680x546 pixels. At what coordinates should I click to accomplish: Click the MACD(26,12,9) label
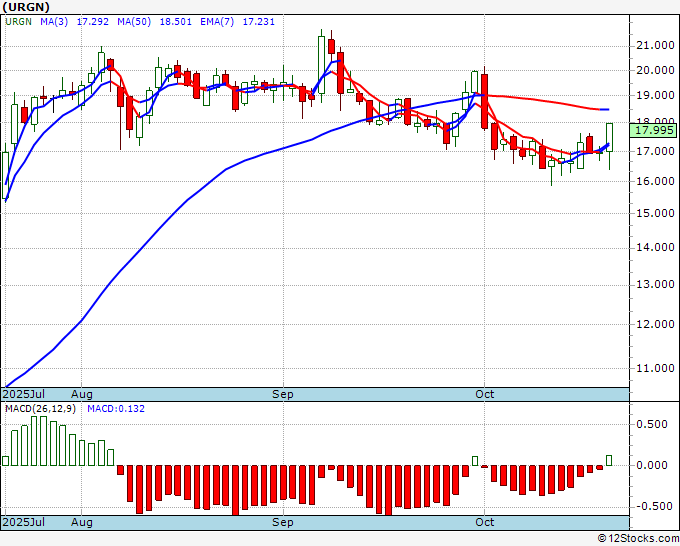(40, 409)
